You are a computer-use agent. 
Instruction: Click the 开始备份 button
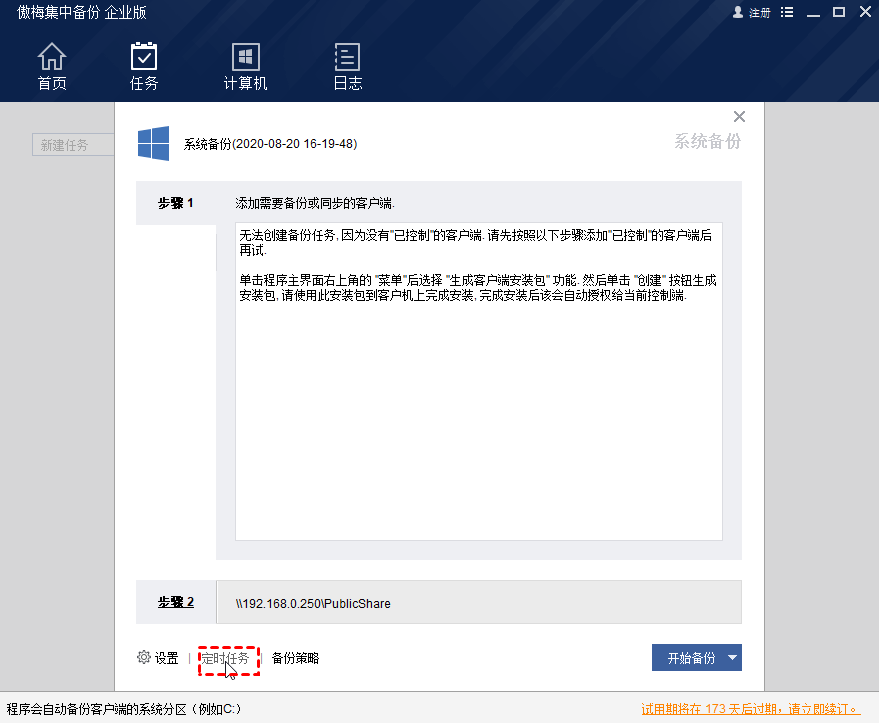click(686, 658)
